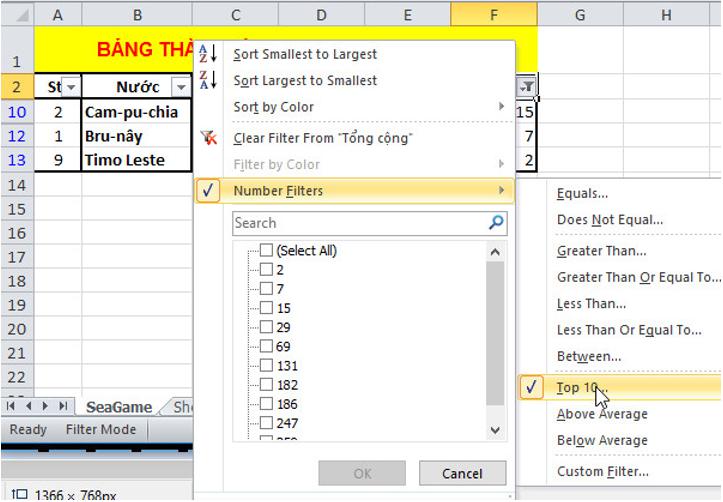This screenshot has height=502, width=723.
Task: Click the search magnifier icon
Action: 497,223
